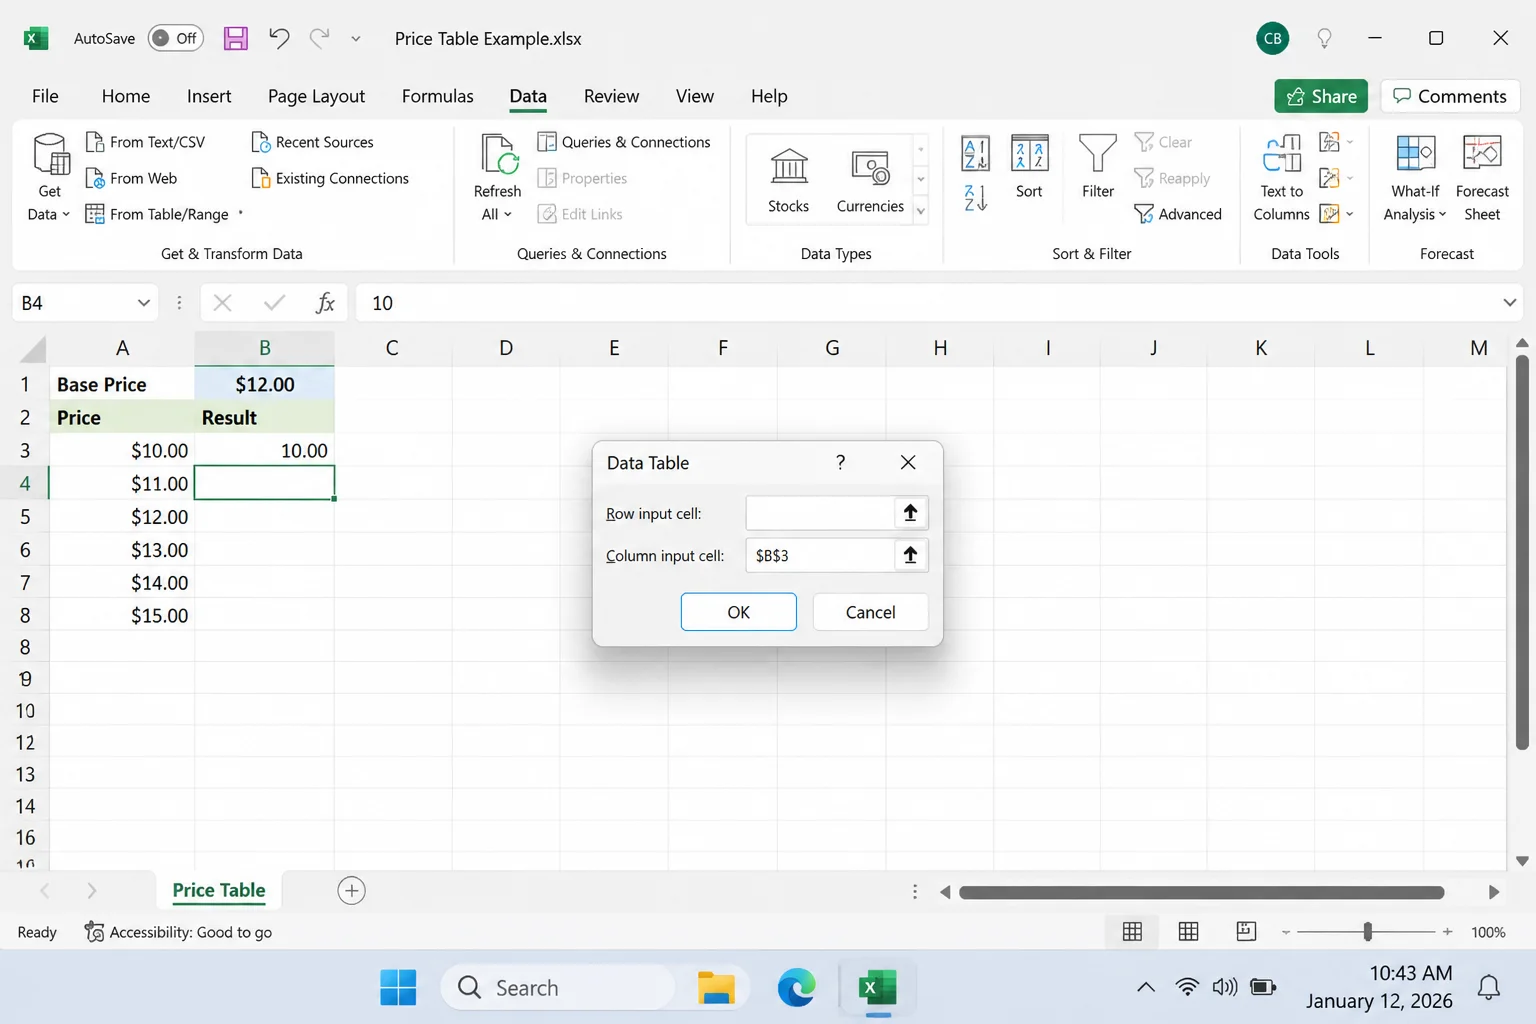The width and height of the screenshot is (1536, 1024).
Task: Expand the formula bar
Action: pos(1509,303)
